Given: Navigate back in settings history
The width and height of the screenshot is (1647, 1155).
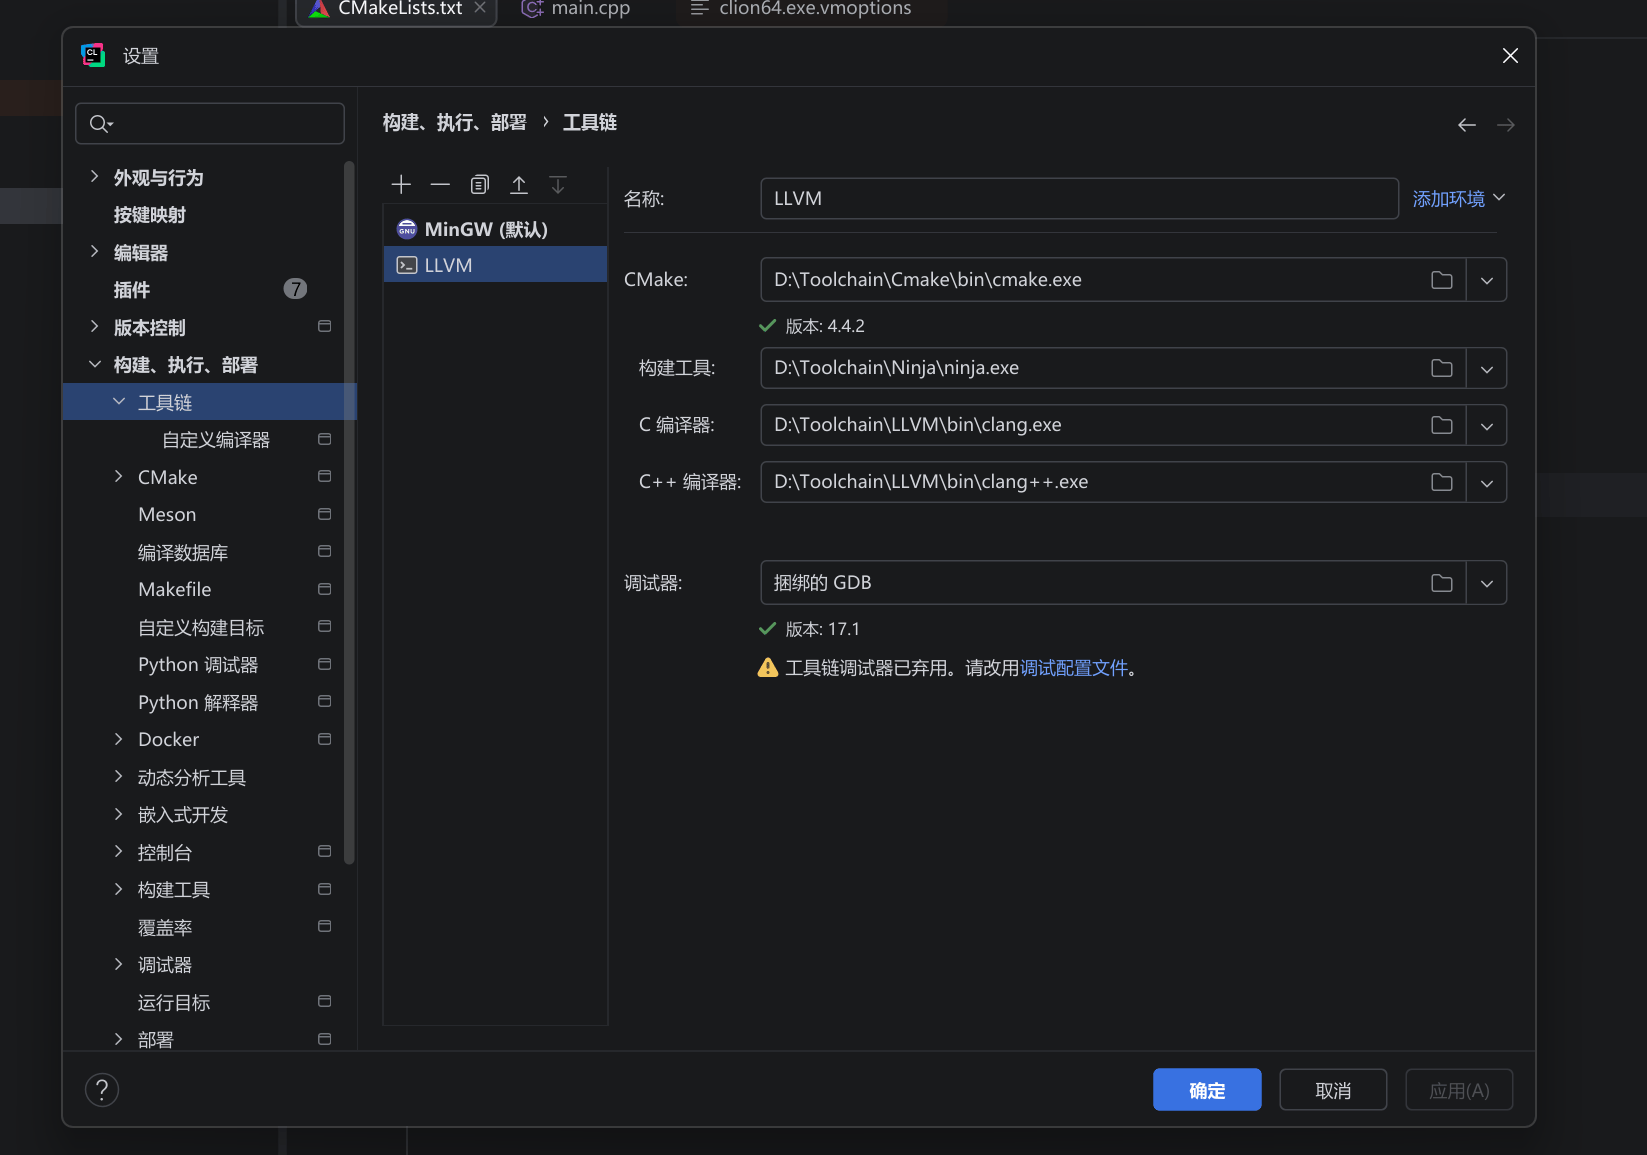Looking at the screenshot, I should [1467, 125].
